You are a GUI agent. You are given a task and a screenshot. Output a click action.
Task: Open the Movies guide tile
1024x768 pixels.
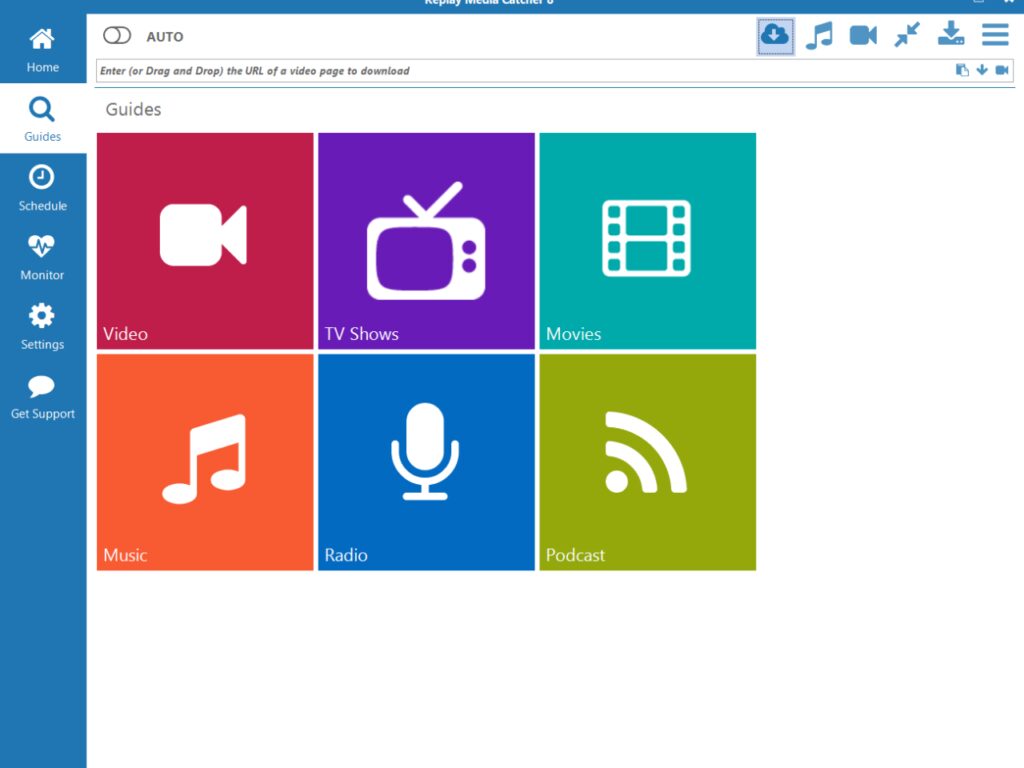pos(647,241)
